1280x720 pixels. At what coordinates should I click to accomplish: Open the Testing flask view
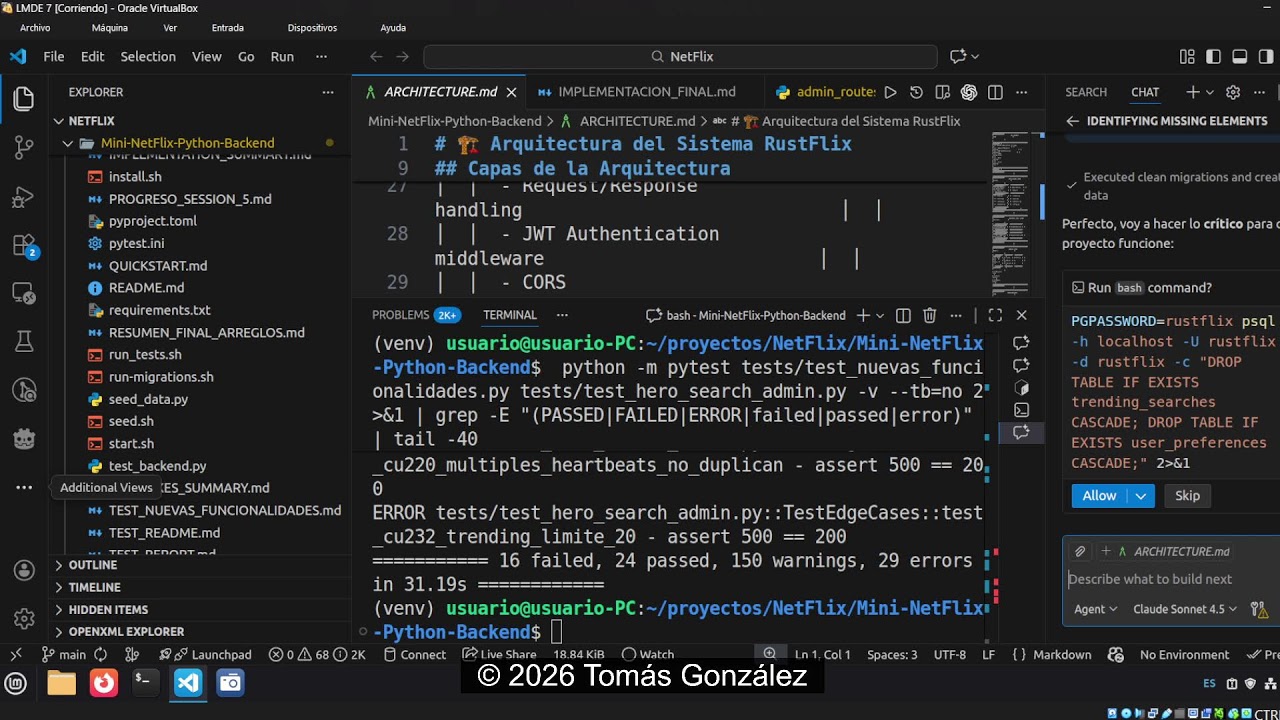[x=24, y=342]
